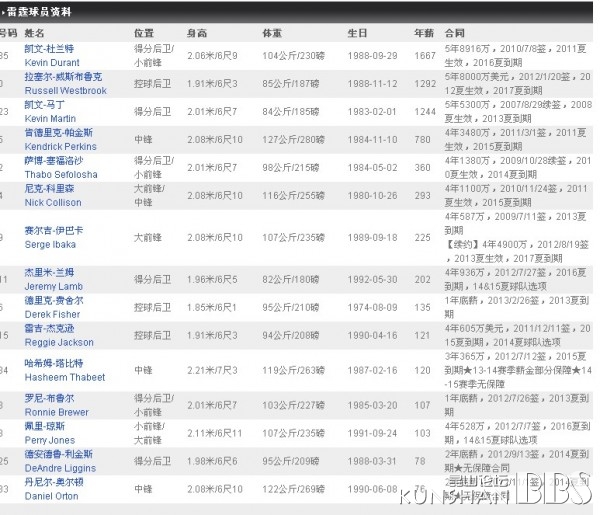Viewport: 600px width, 515px height.
Task: Open Derek Fisher profile link
Action: click(52, 314)
